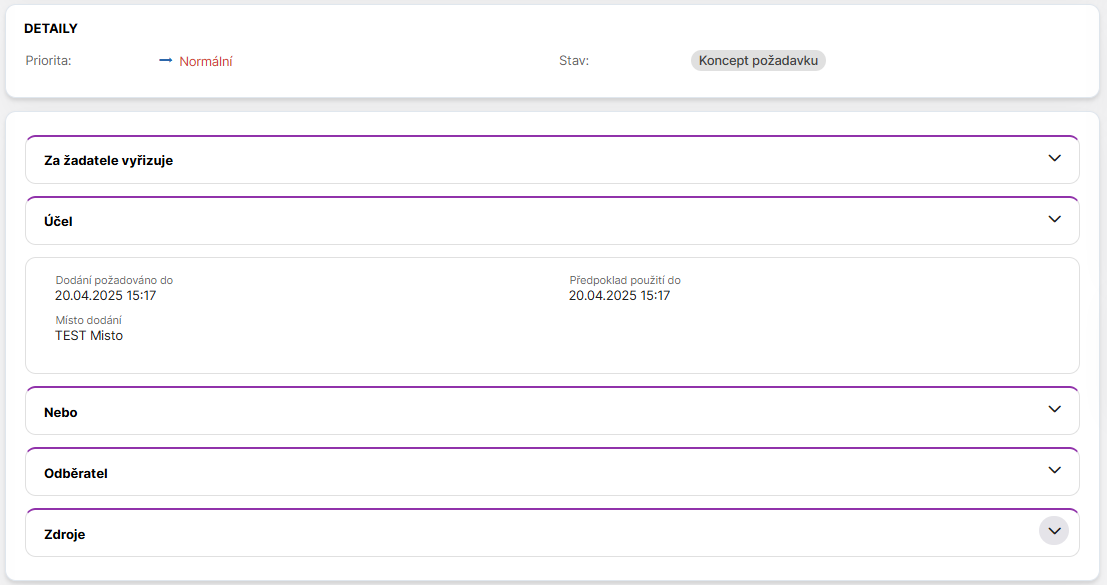Click the Účel section title

point(58,221)
